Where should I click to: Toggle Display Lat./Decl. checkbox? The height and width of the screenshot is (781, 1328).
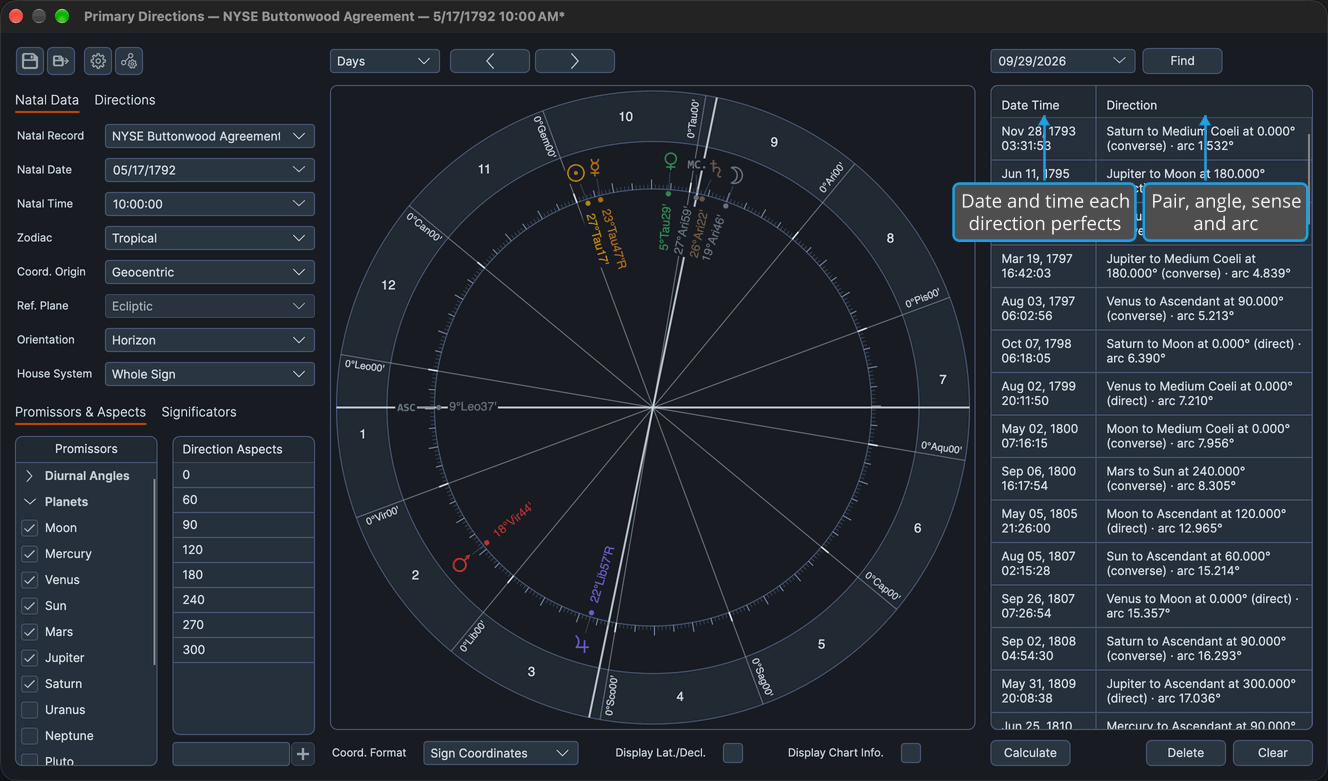click(x=733, y=753)
